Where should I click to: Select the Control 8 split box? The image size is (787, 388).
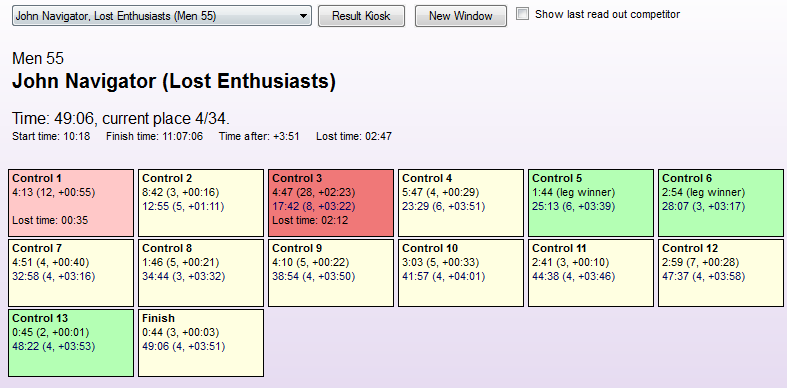coord(201,273)
